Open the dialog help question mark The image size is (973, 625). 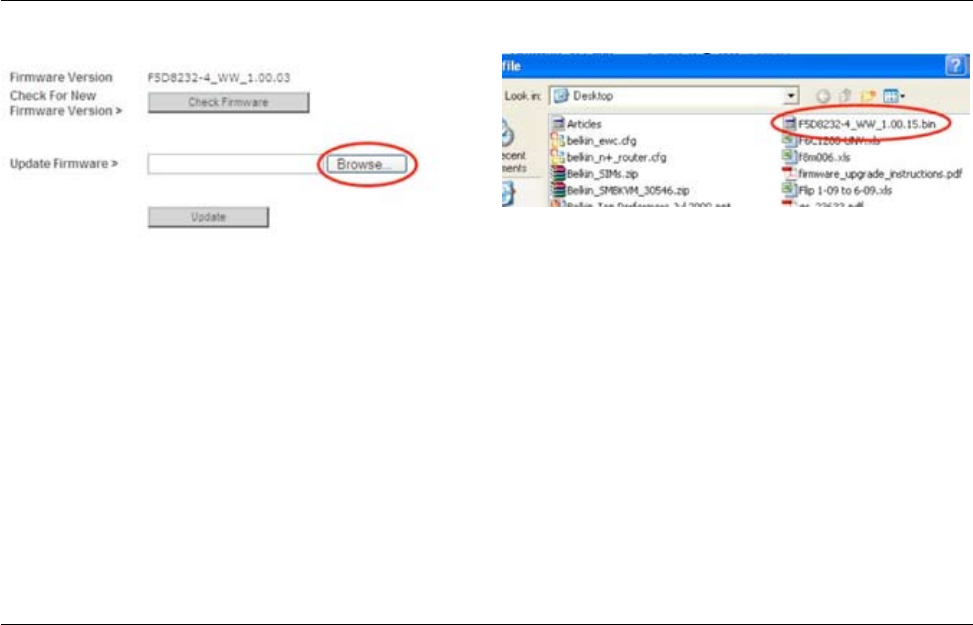pos(955,65)
